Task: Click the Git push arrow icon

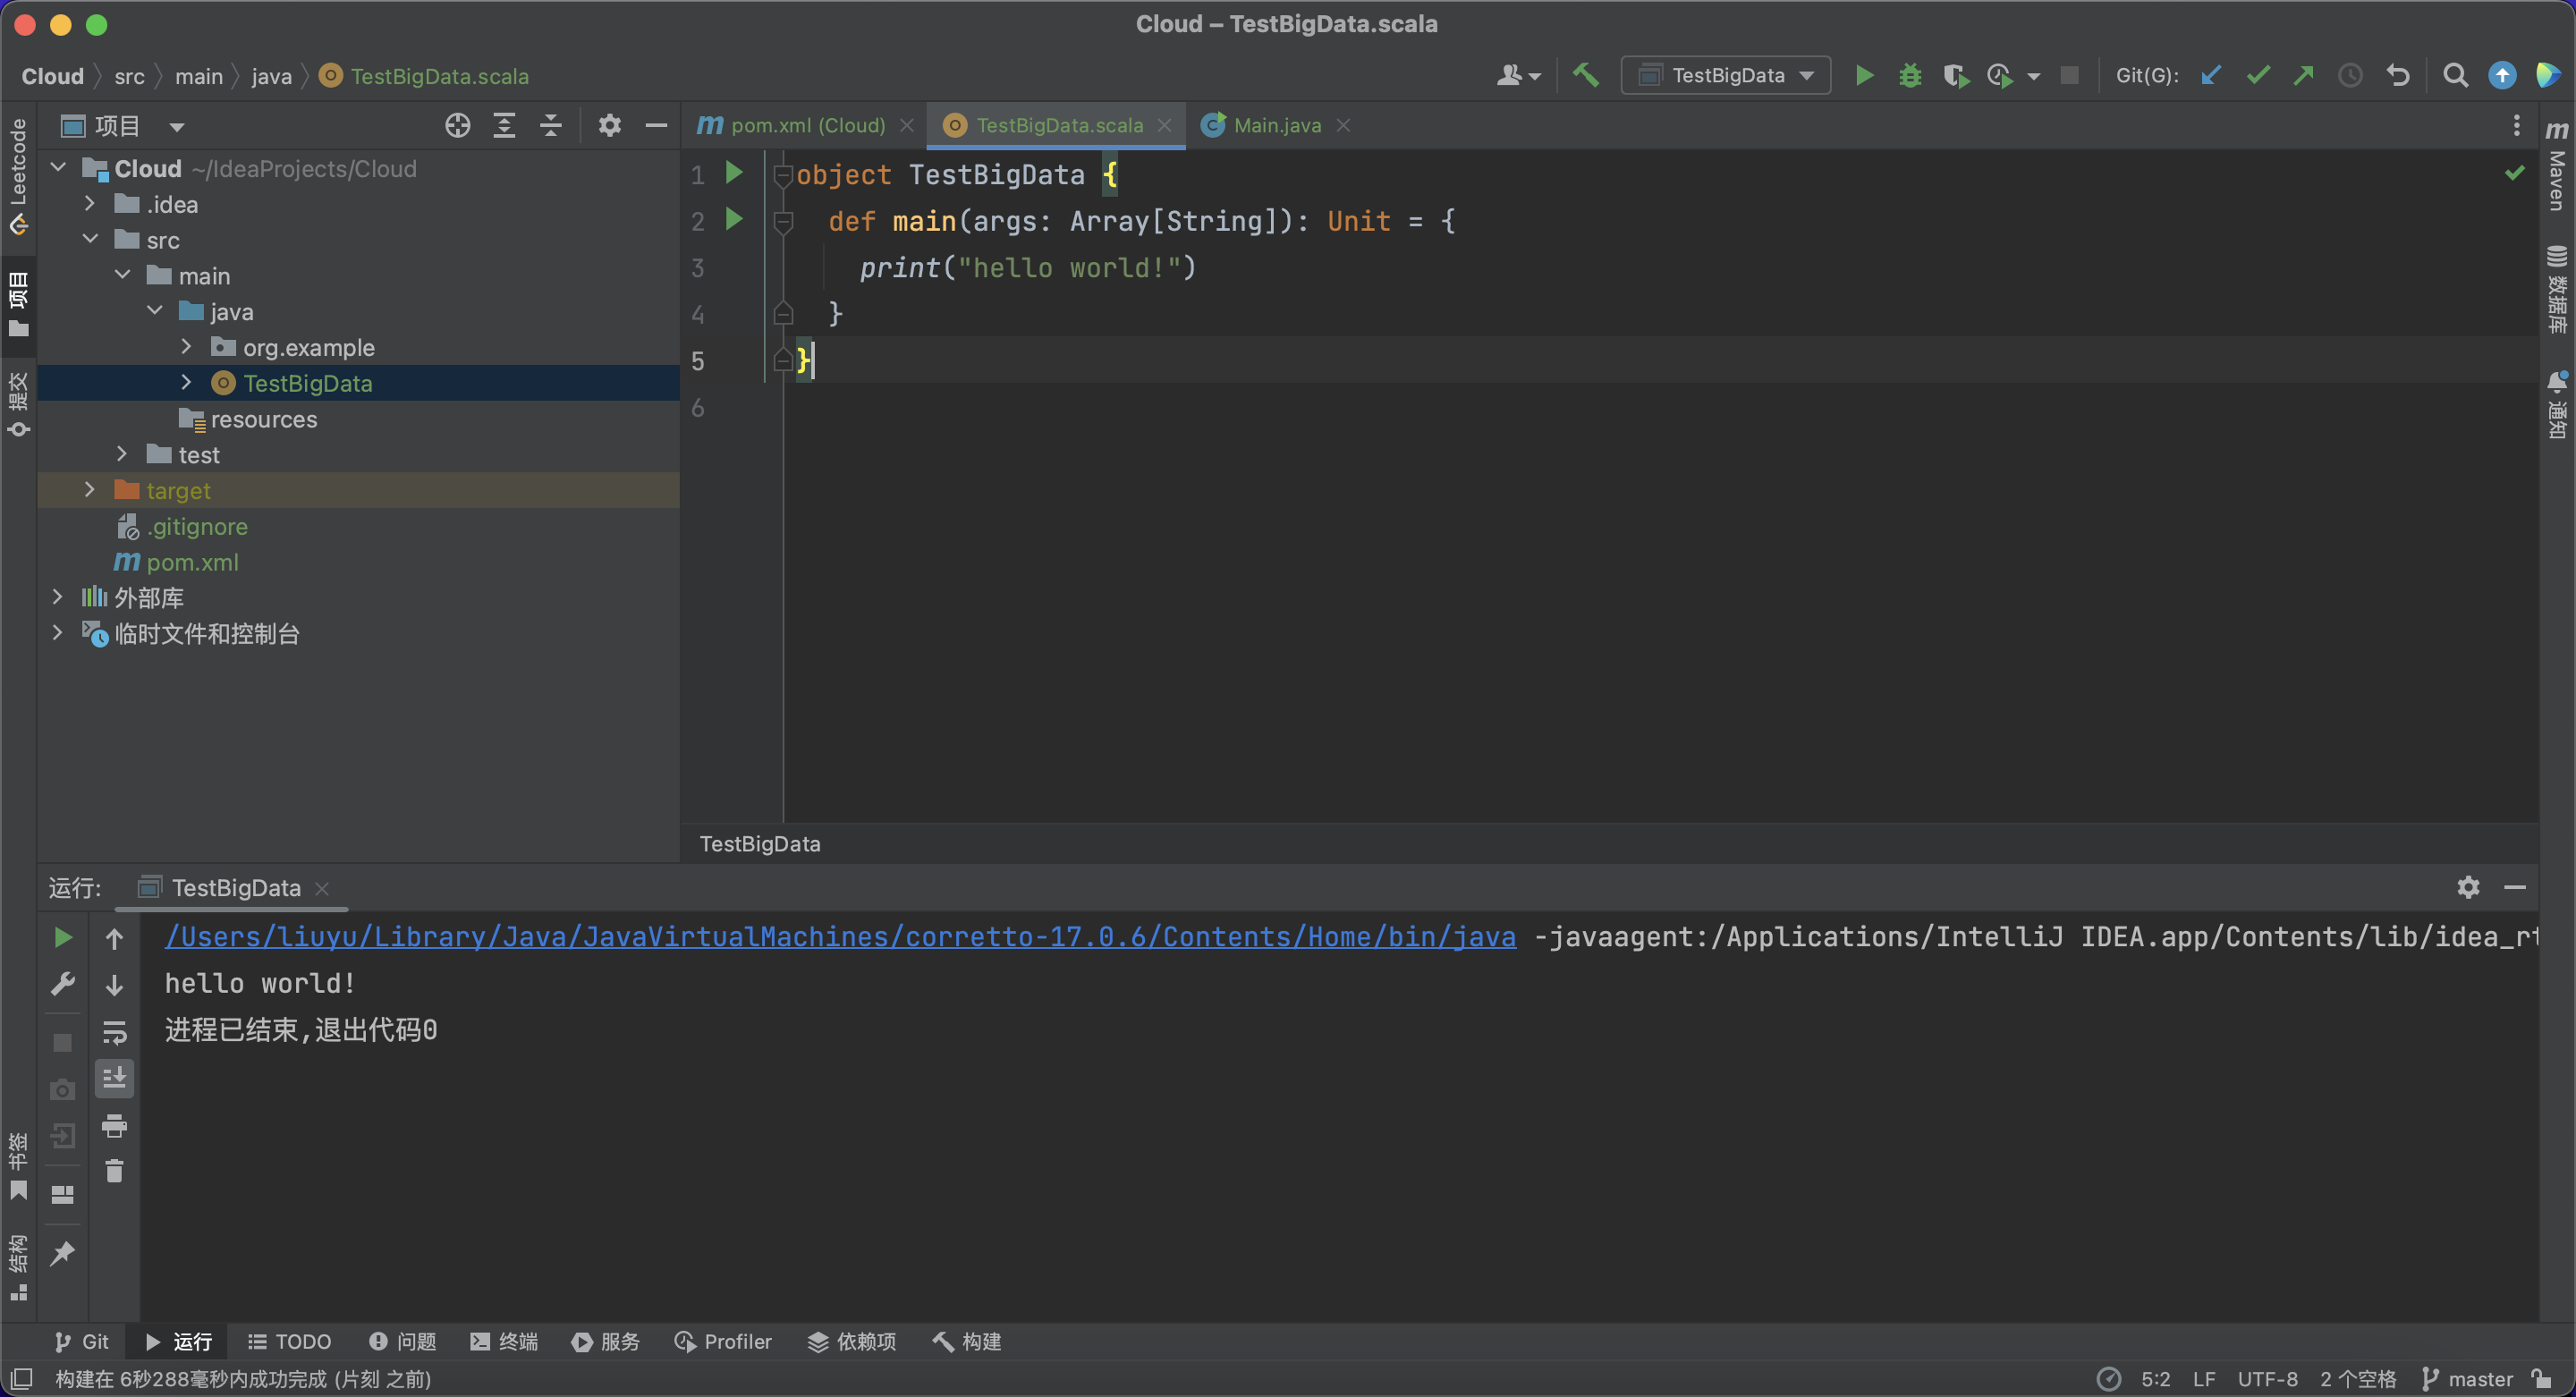Action: coord(2304,75)
